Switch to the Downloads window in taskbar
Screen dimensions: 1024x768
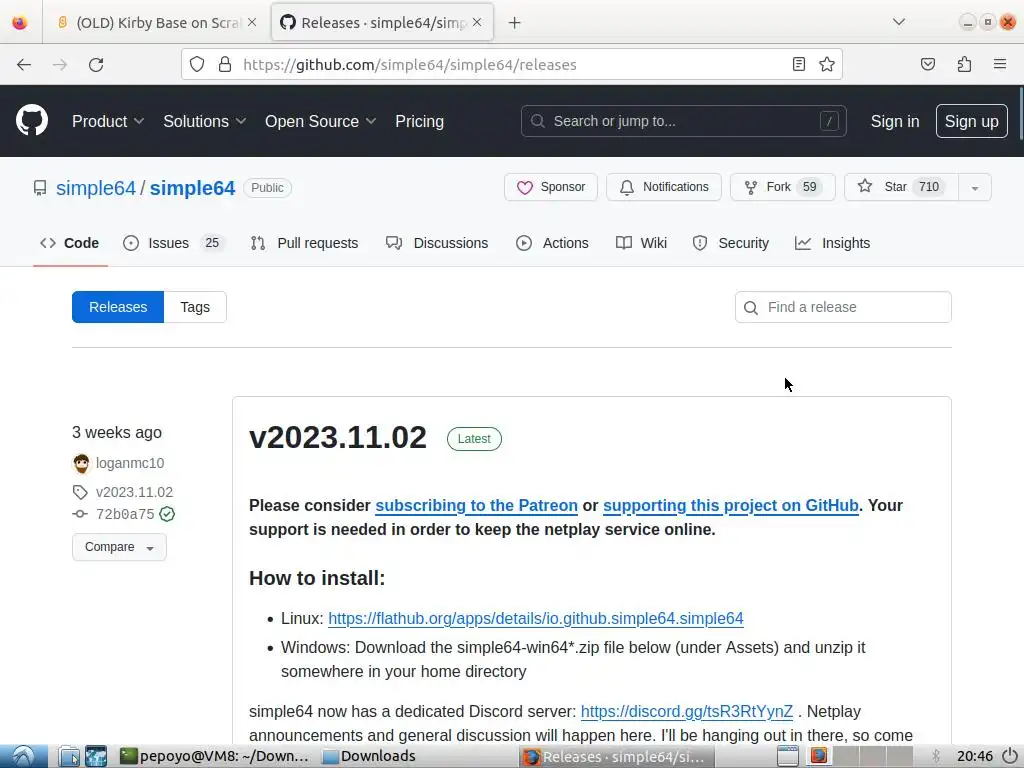coord(370,756)
